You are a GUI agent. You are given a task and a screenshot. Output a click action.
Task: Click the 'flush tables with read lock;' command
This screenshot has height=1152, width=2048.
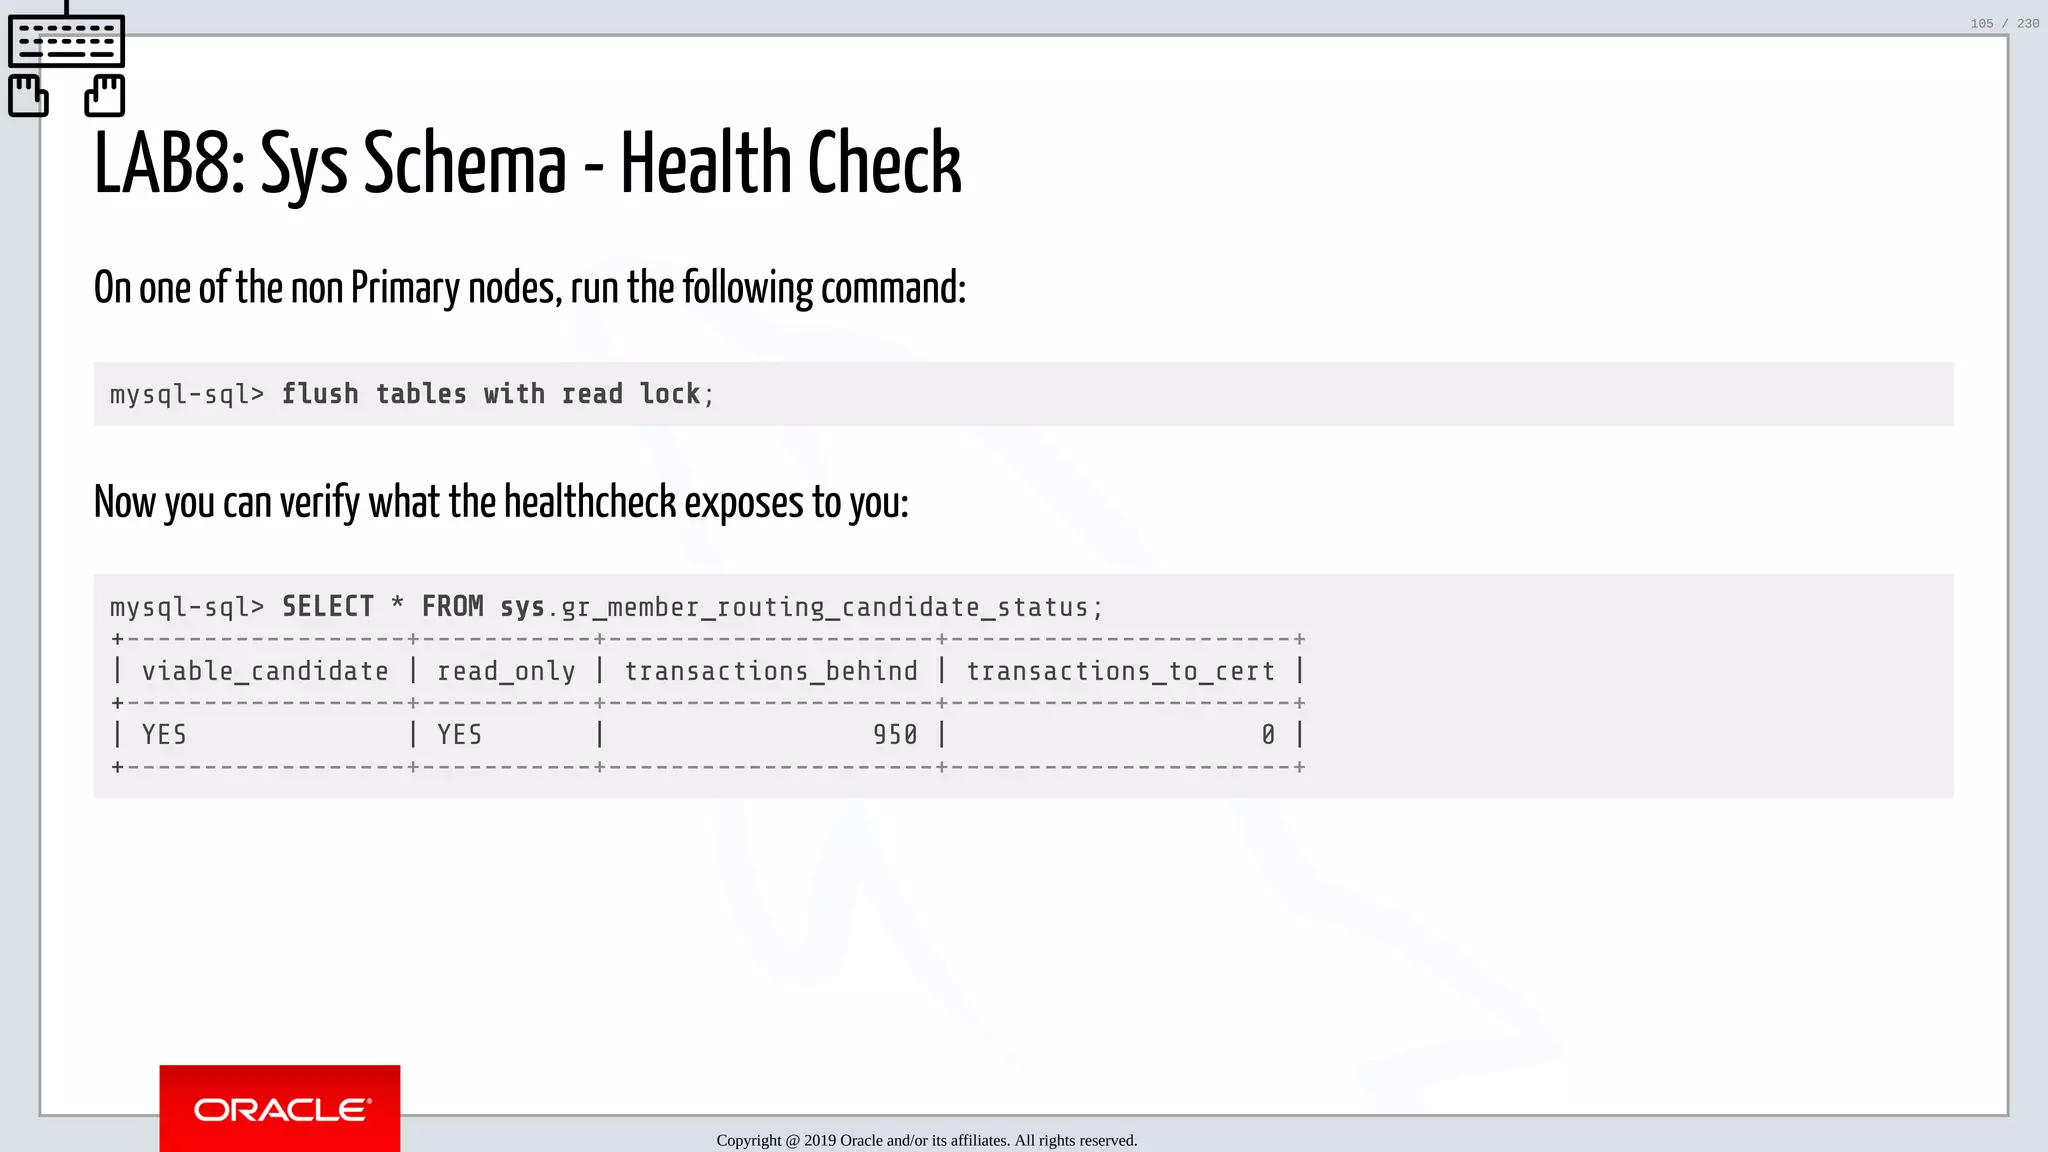coord(498,394)
